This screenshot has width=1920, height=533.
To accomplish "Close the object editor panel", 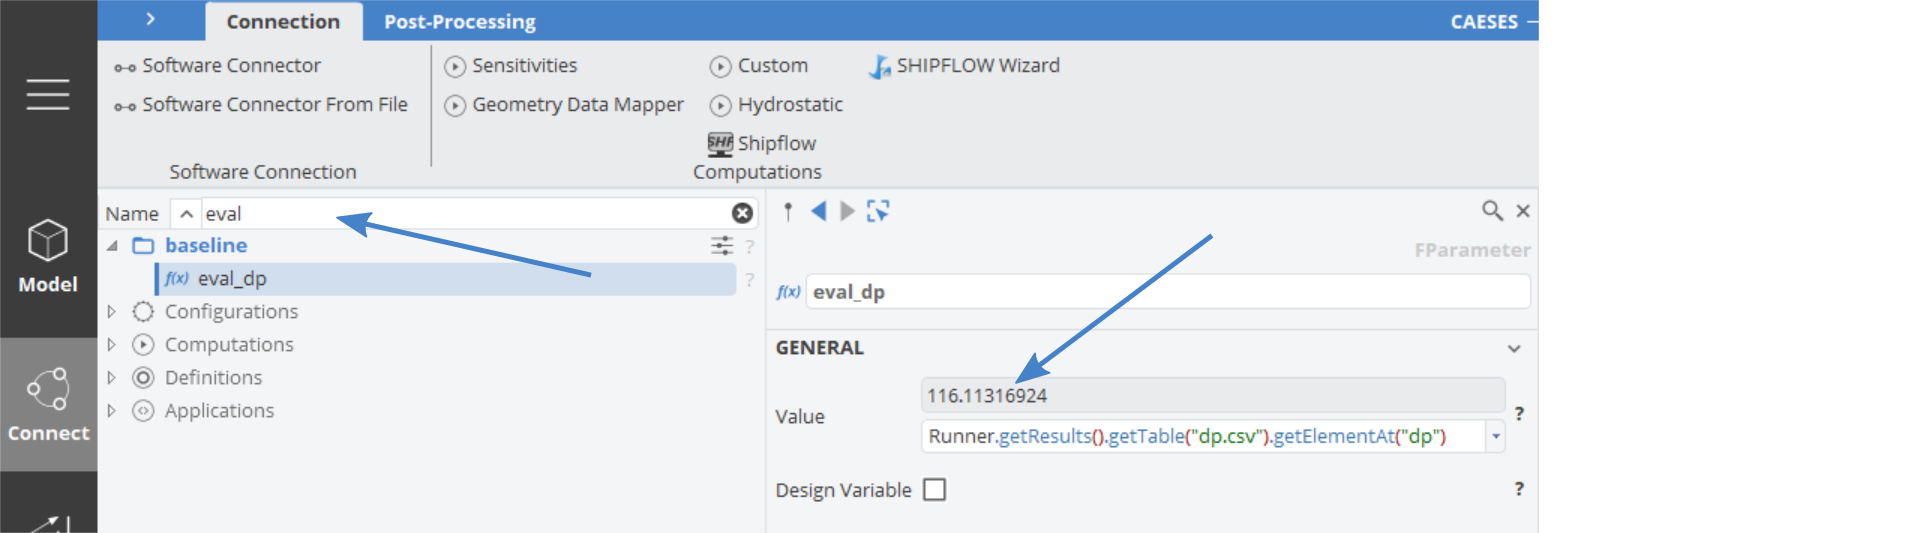I will [1523, 211].
